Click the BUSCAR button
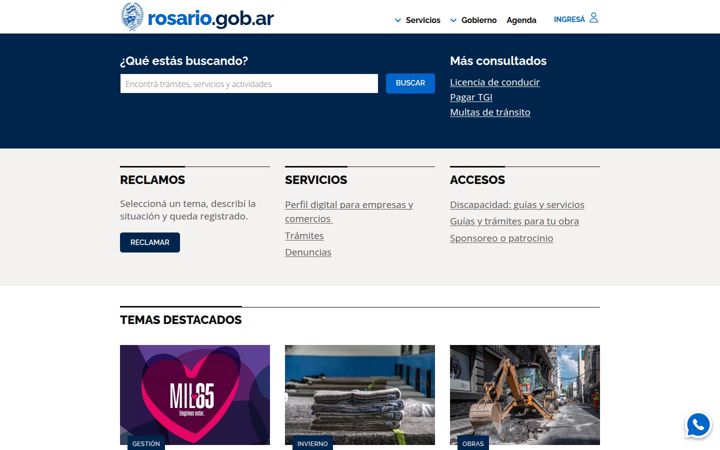 [x=410, y=83]
